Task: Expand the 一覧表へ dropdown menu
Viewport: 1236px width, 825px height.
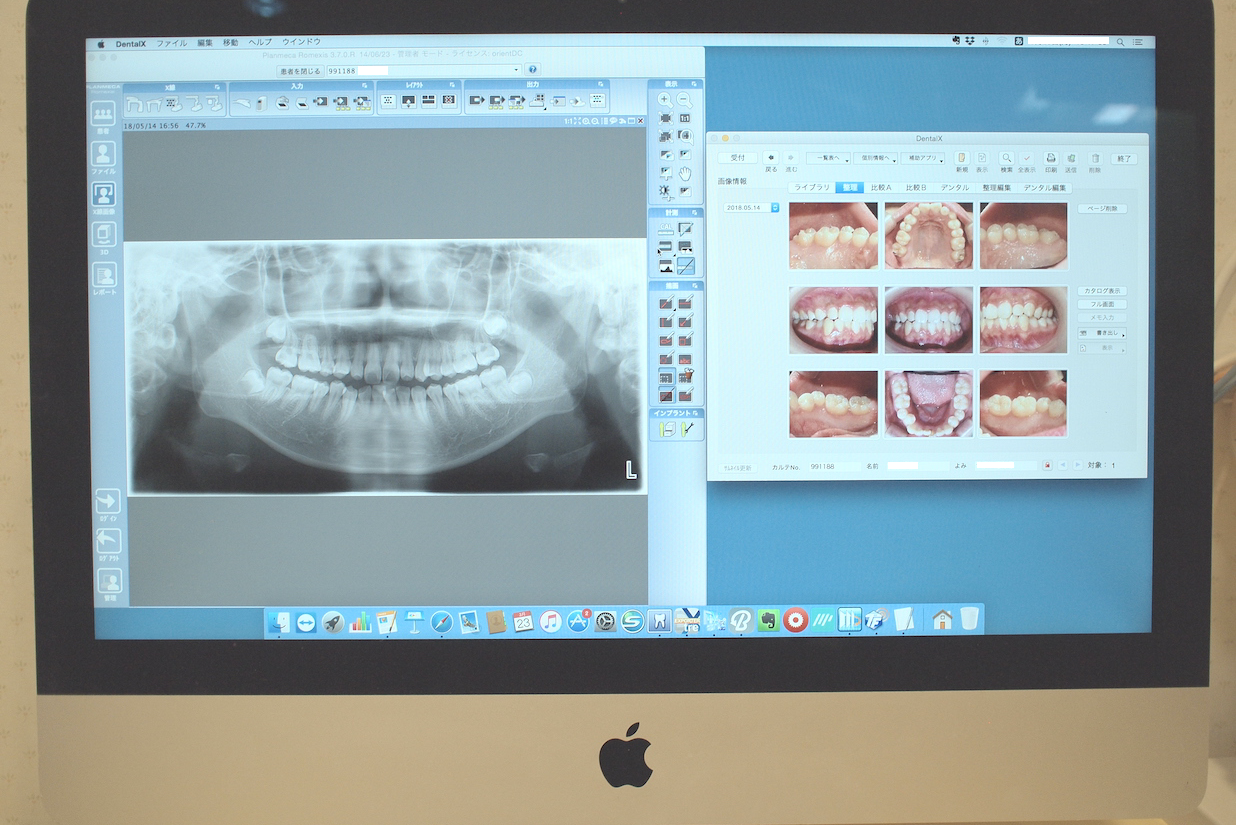Action: click(828, 158)
